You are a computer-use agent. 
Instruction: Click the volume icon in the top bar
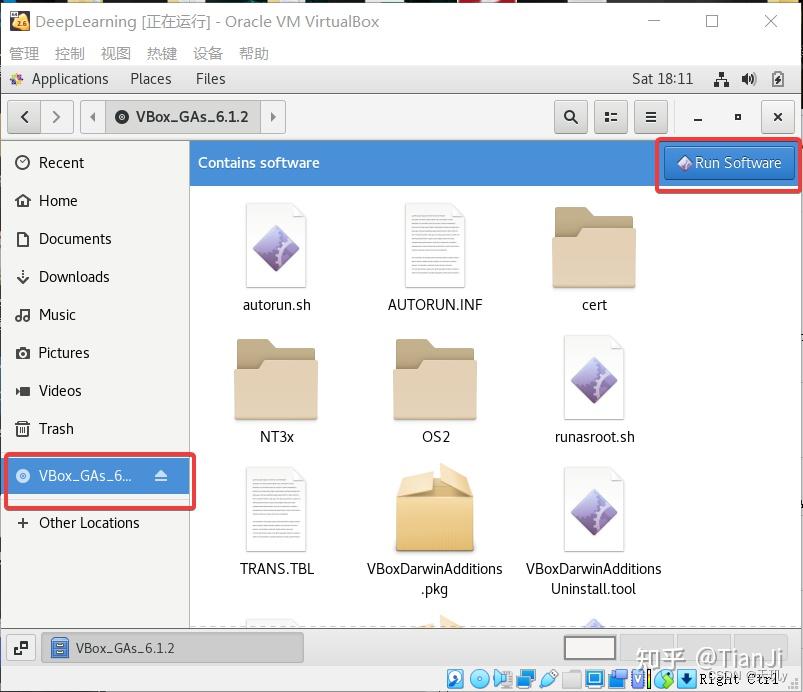click(746, 79)
